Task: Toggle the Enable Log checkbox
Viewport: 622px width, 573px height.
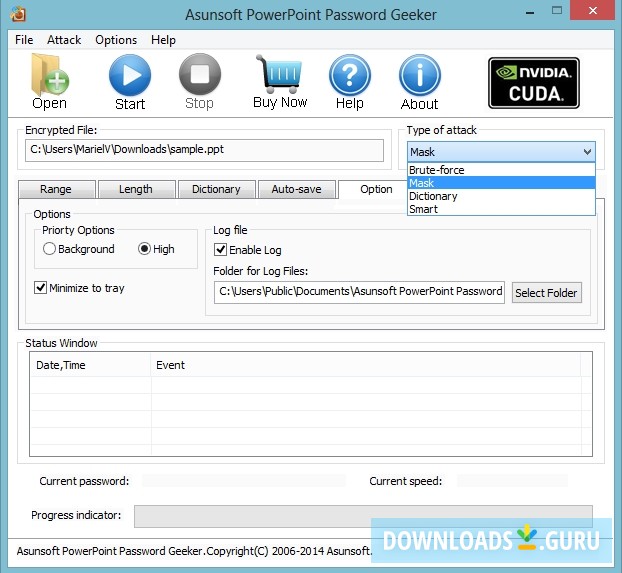Action: 220,250
